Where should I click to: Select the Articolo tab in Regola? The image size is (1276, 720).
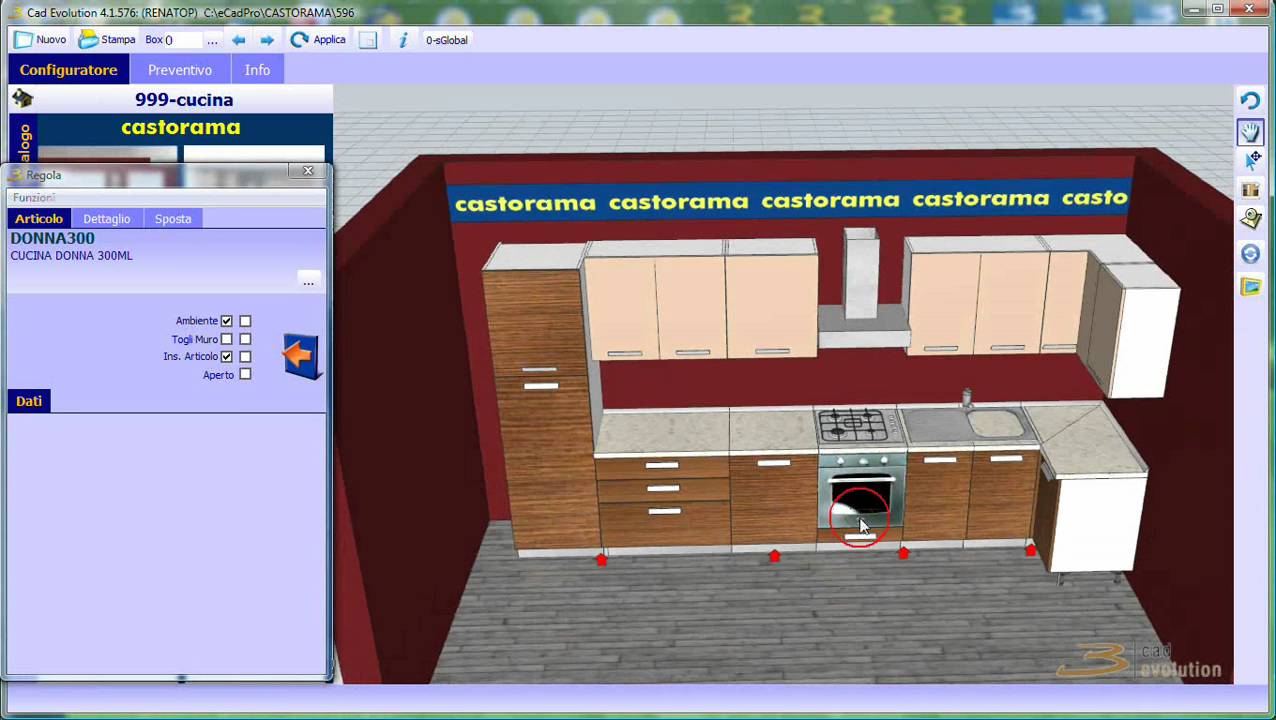(x=38, y=218)
